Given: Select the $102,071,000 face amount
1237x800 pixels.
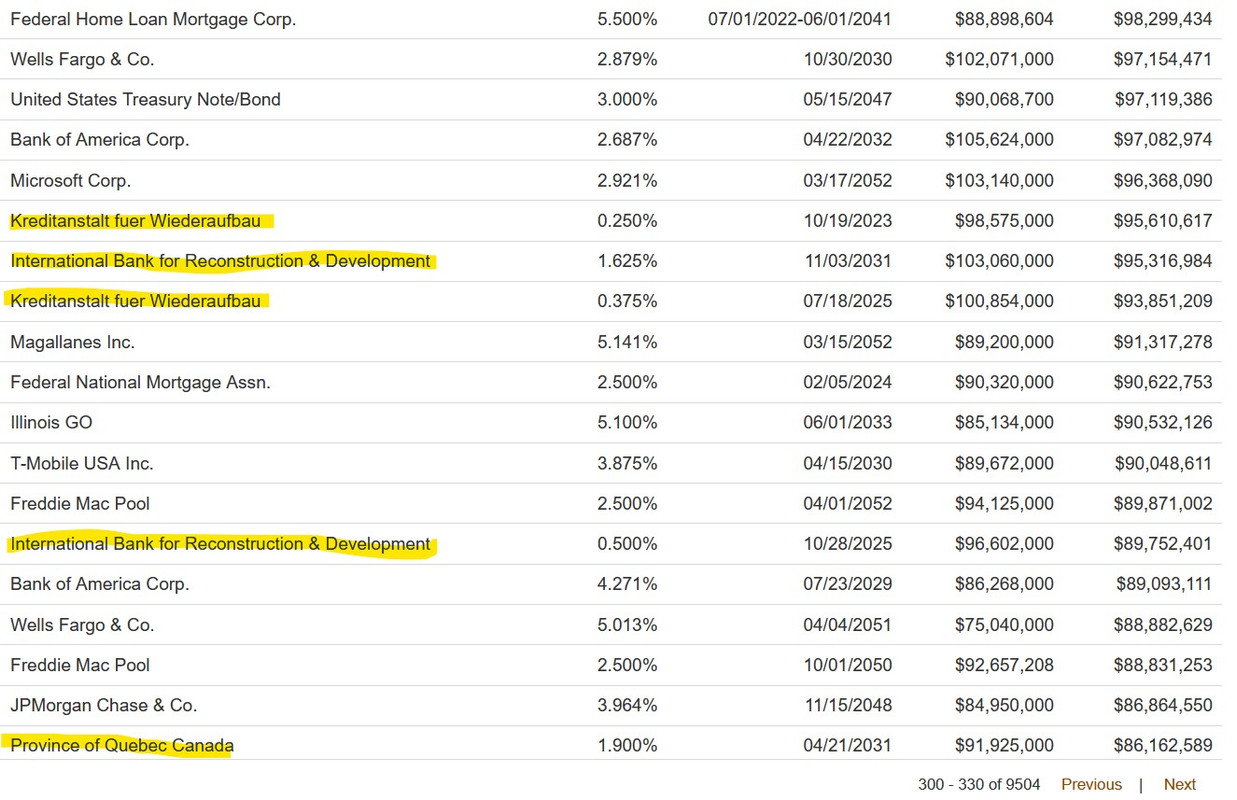Looking at the screenshot, I should (999, 59).
